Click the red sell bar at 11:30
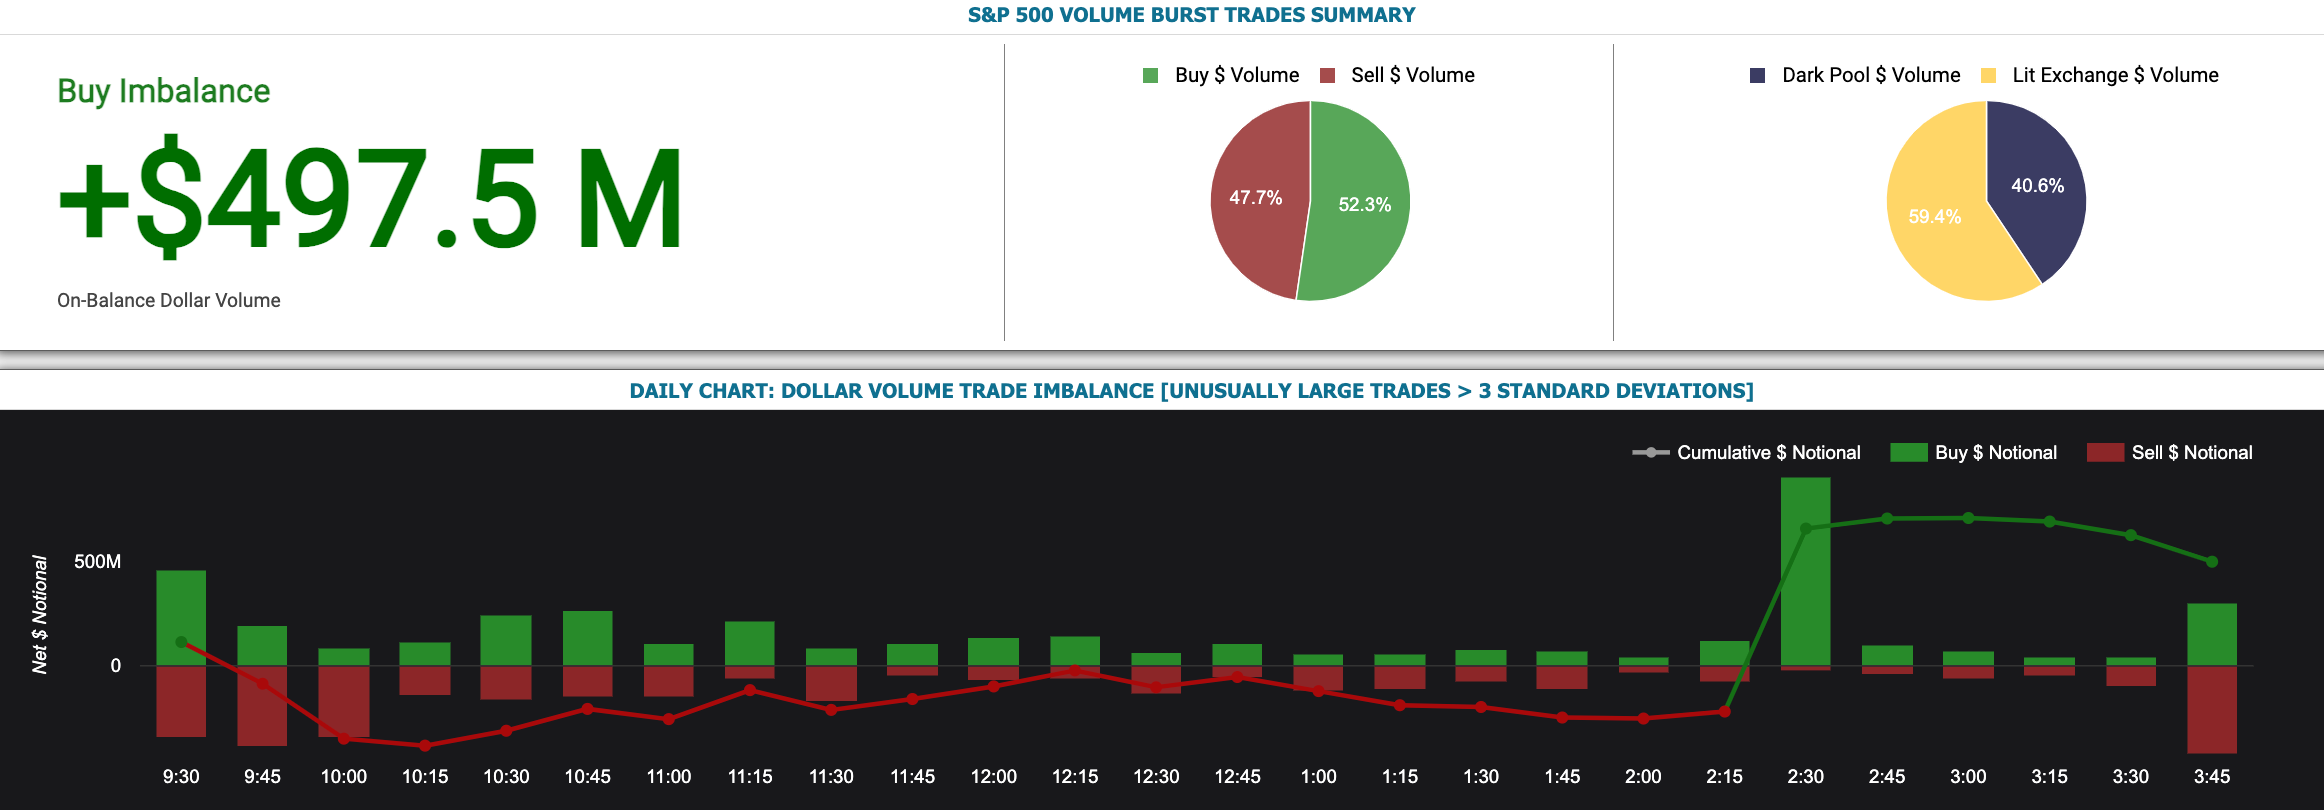 point(831,684)
